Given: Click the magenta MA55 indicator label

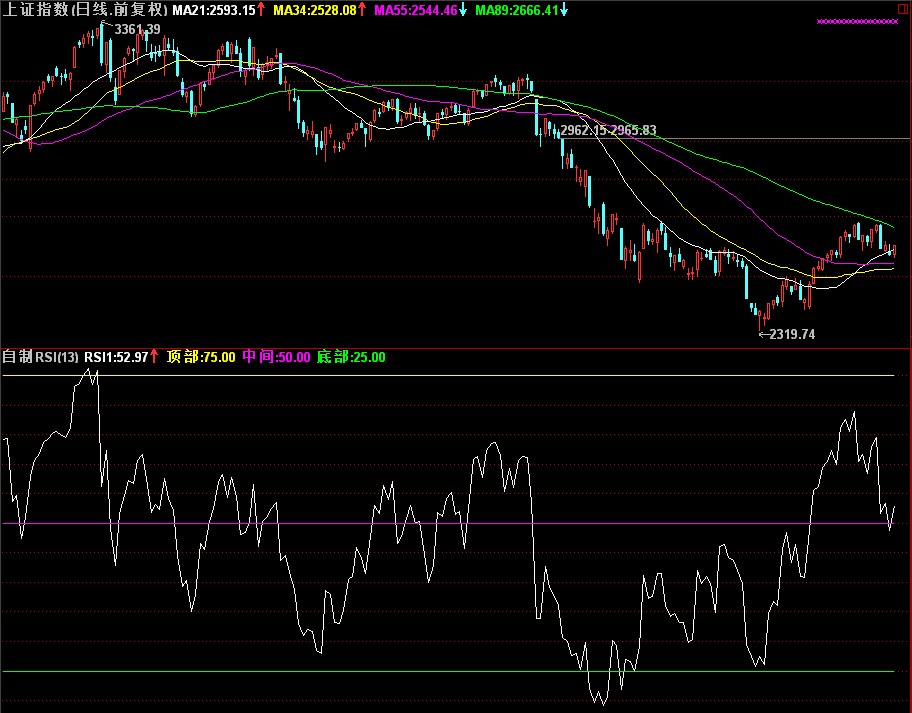Looking at the screenshot, I should click(x=415, y=10).
